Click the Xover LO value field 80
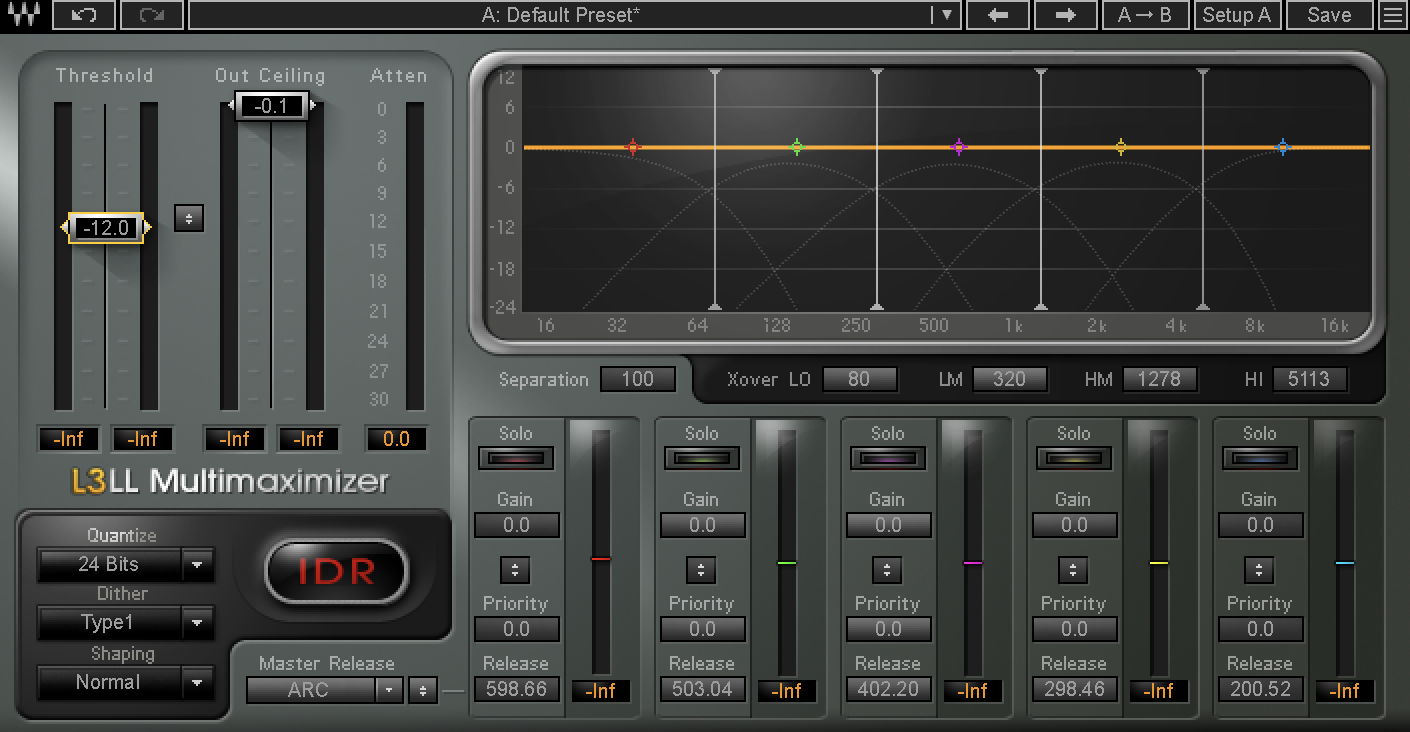 click(859, 379)
